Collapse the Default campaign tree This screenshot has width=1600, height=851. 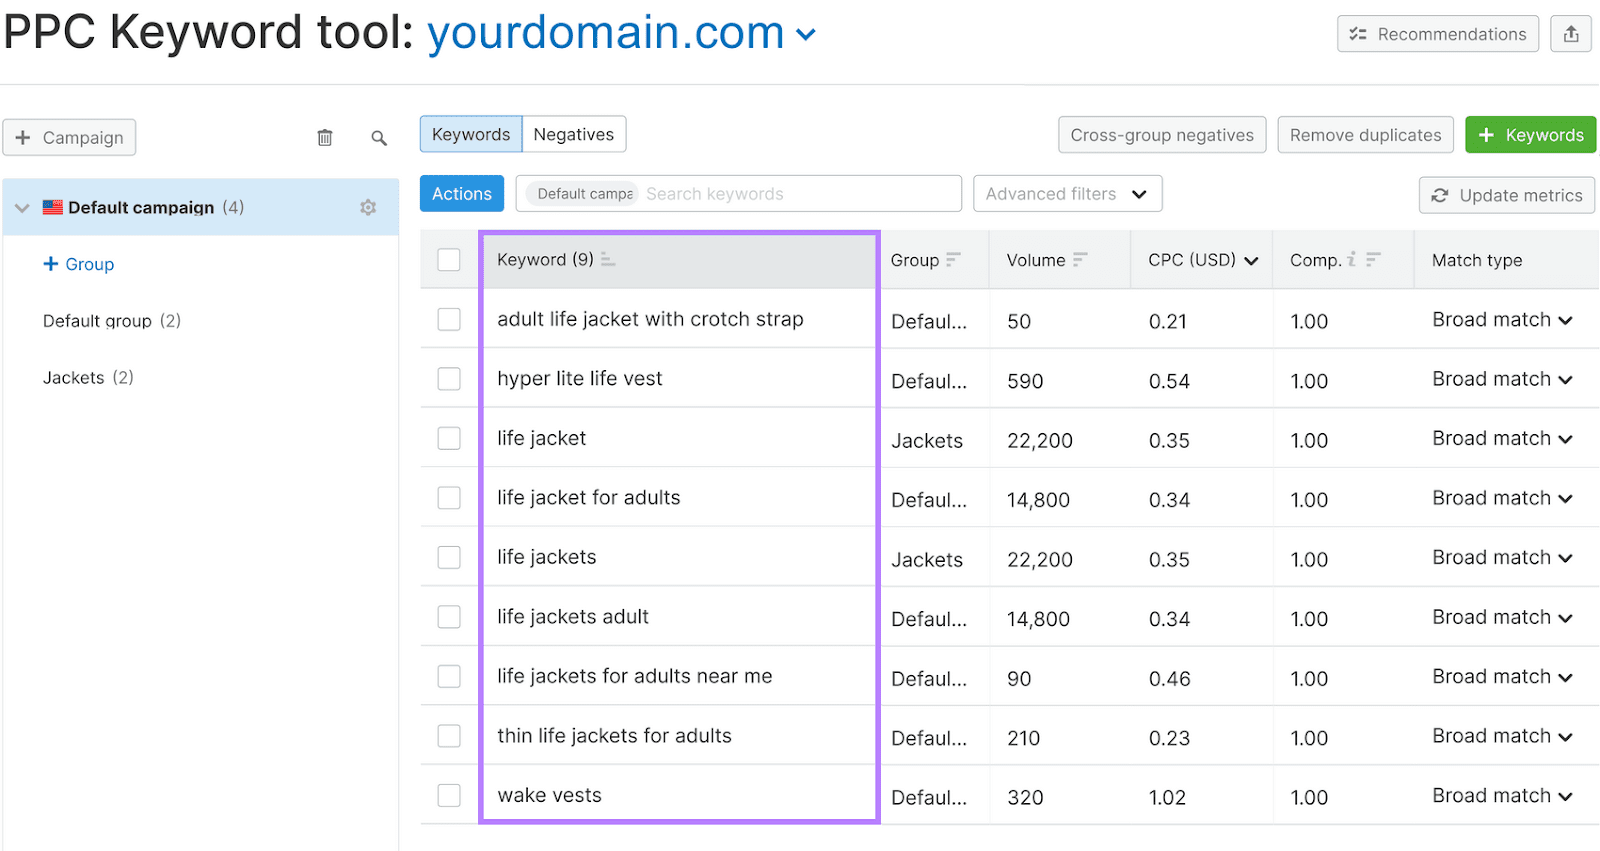coord(22,208)
